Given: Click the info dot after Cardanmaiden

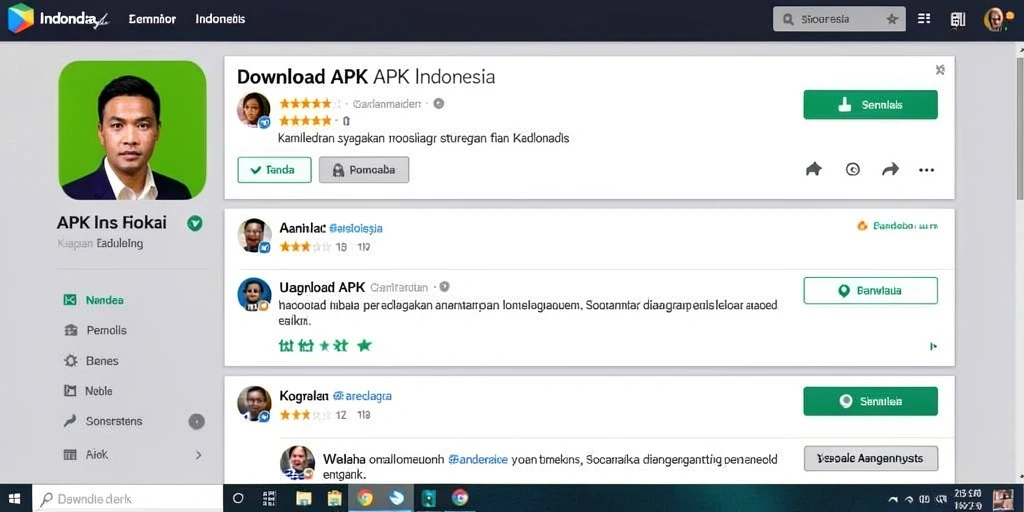Looking at the screenshot, I should click(439, 103).
